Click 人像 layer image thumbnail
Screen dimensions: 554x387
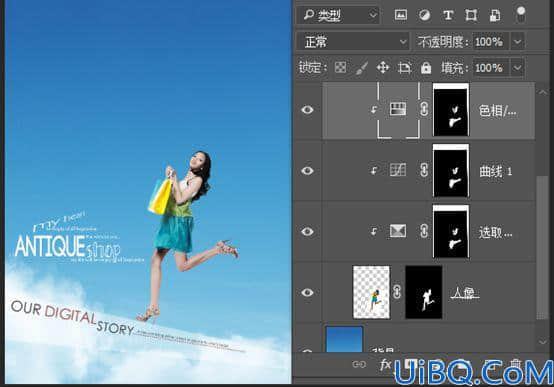(371, 292)
